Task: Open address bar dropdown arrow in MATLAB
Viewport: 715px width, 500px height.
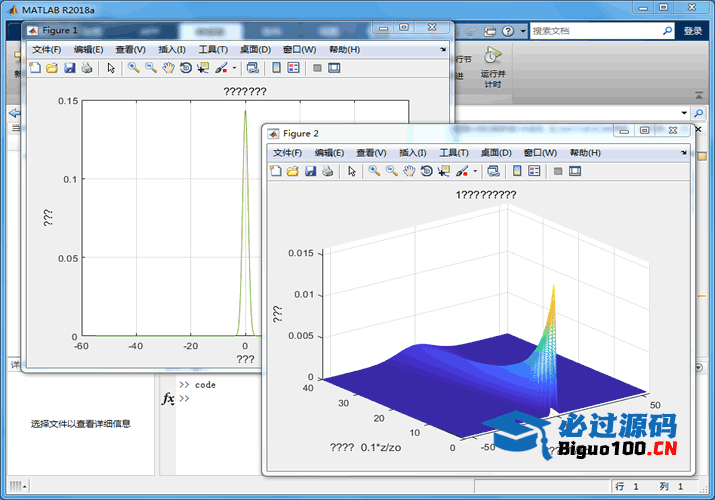Action: point(684,113)
